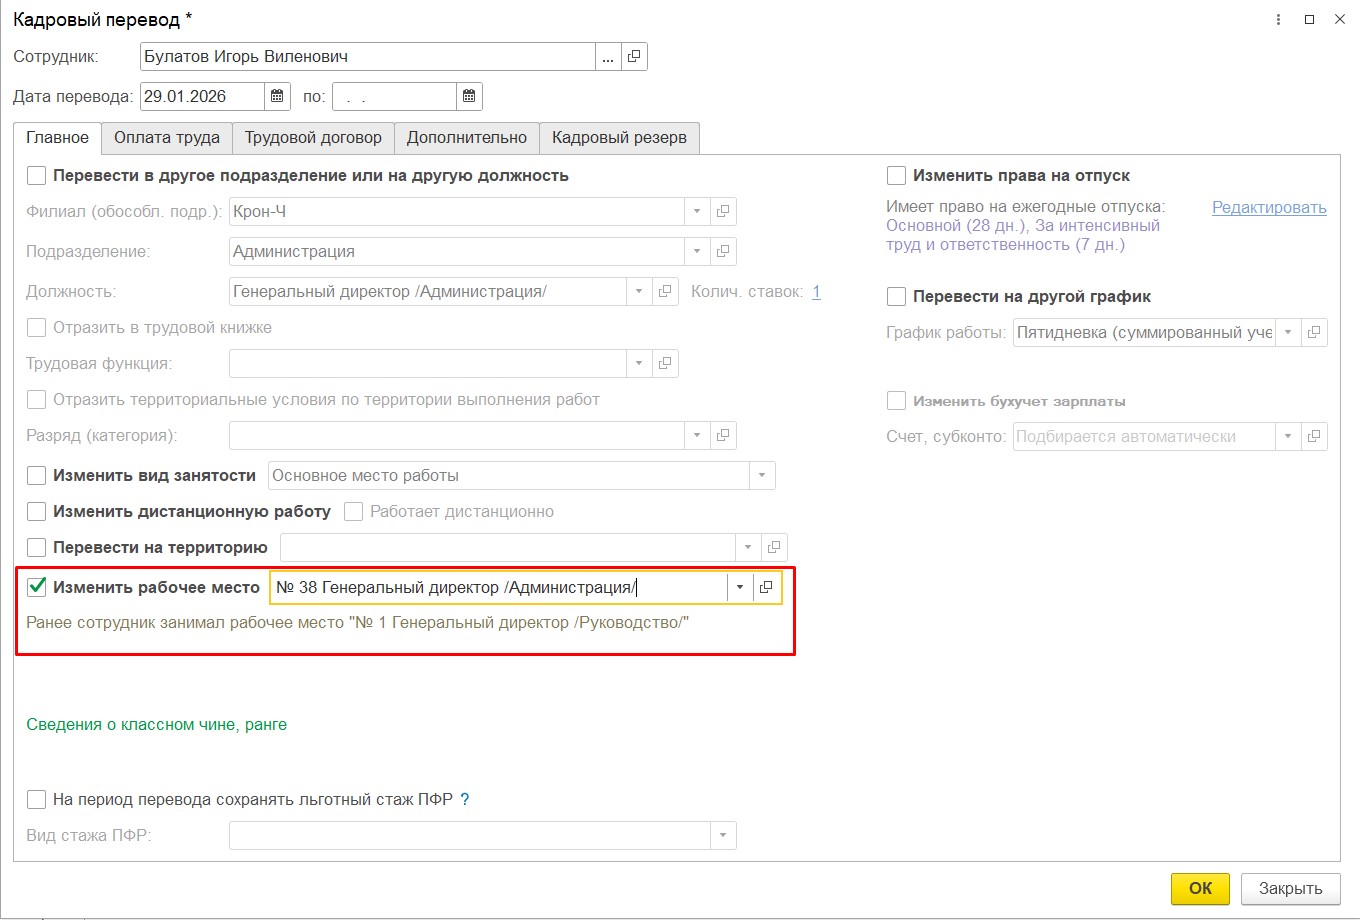Screen dimensions: 1360x920
Task: Click the yellow ОК button
Action: tap(1201, 888)
